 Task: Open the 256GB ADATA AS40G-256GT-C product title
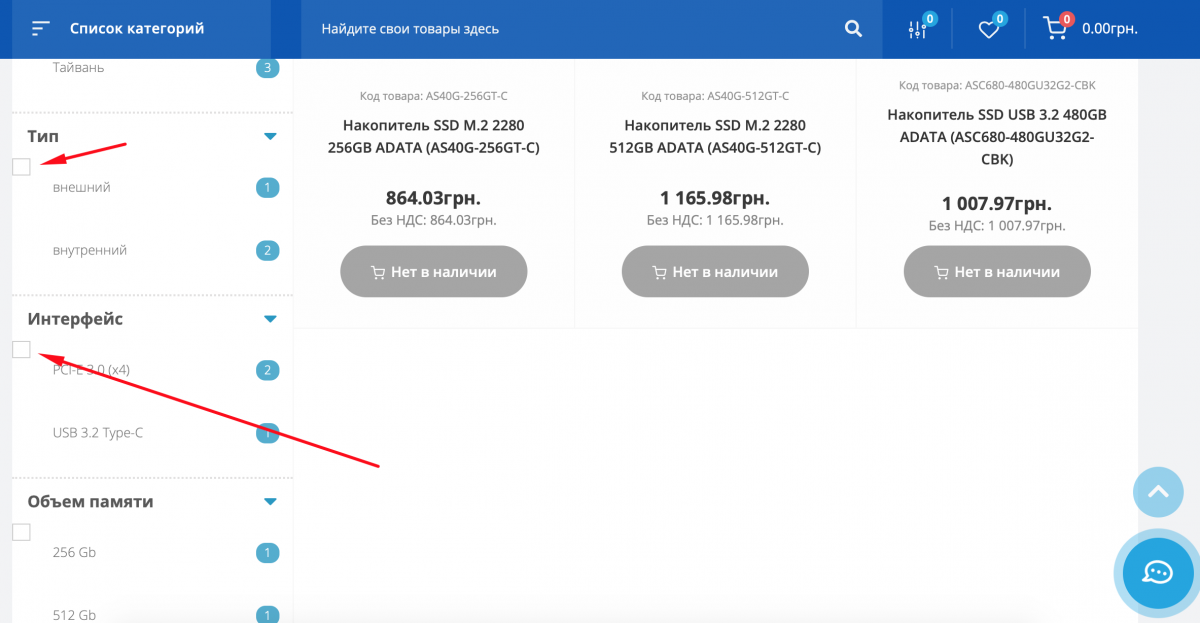tap(434, 137)
